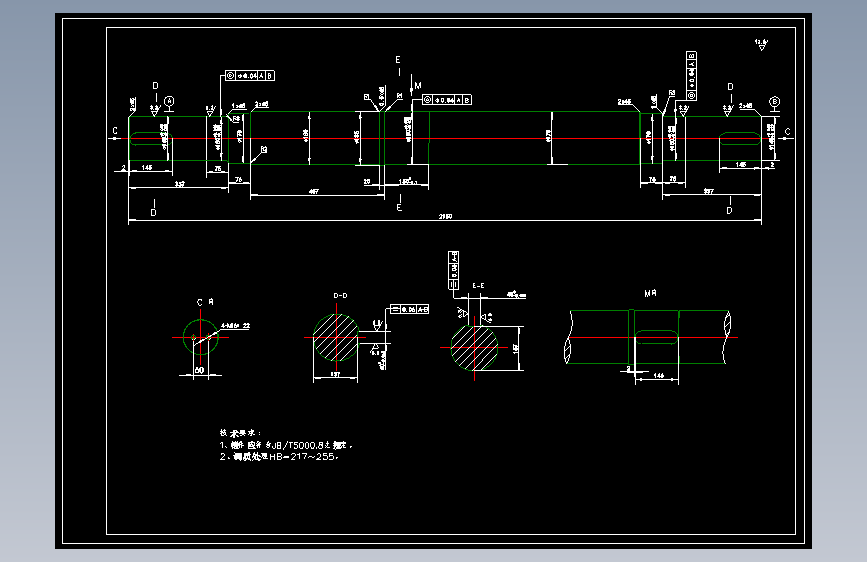Screen dimensions: 867x562
Task: Select the vertical tolerance frame at upper right
Action: (691, 76)
